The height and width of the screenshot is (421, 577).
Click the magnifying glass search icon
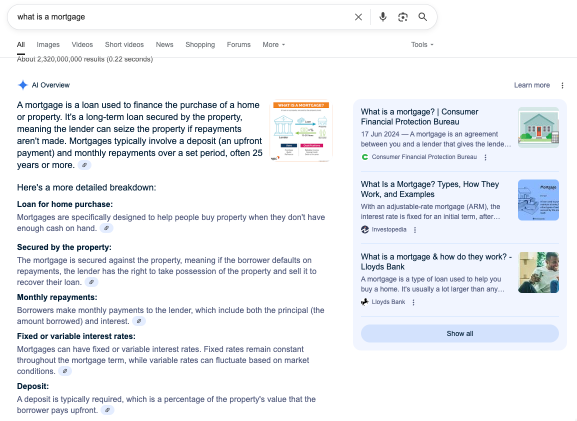coord(423,17)
